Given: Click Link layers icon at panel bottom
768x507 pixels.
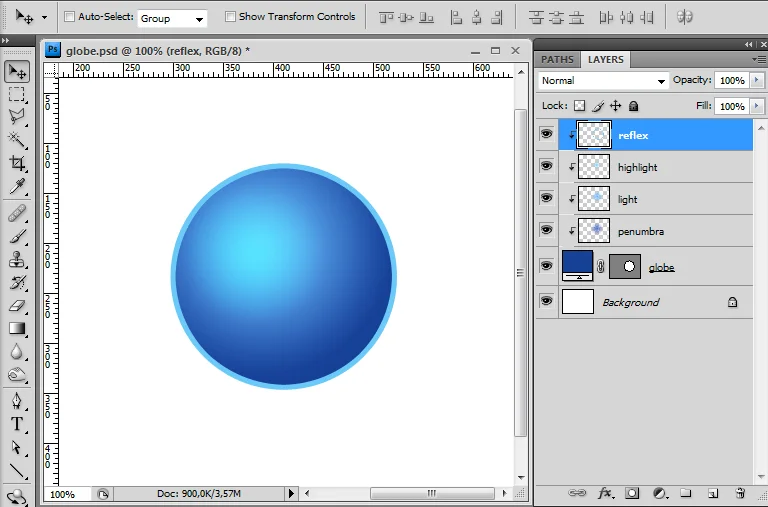Looking at the screenshot, I should [577, 493].
